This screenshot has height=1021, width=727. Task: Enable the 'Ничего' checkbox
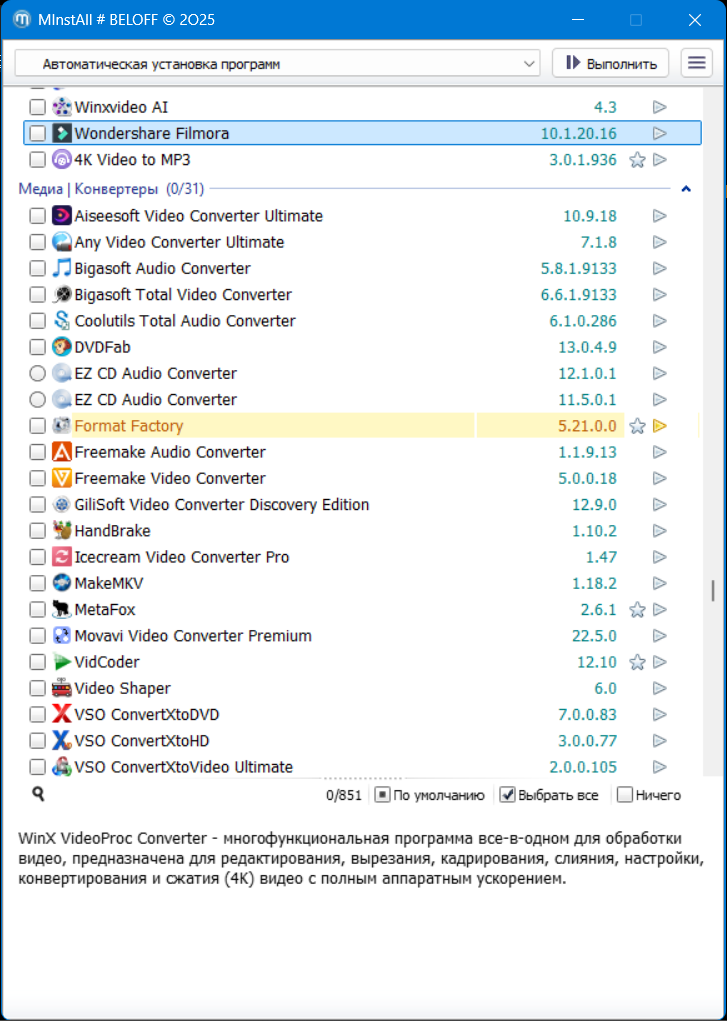625,795
